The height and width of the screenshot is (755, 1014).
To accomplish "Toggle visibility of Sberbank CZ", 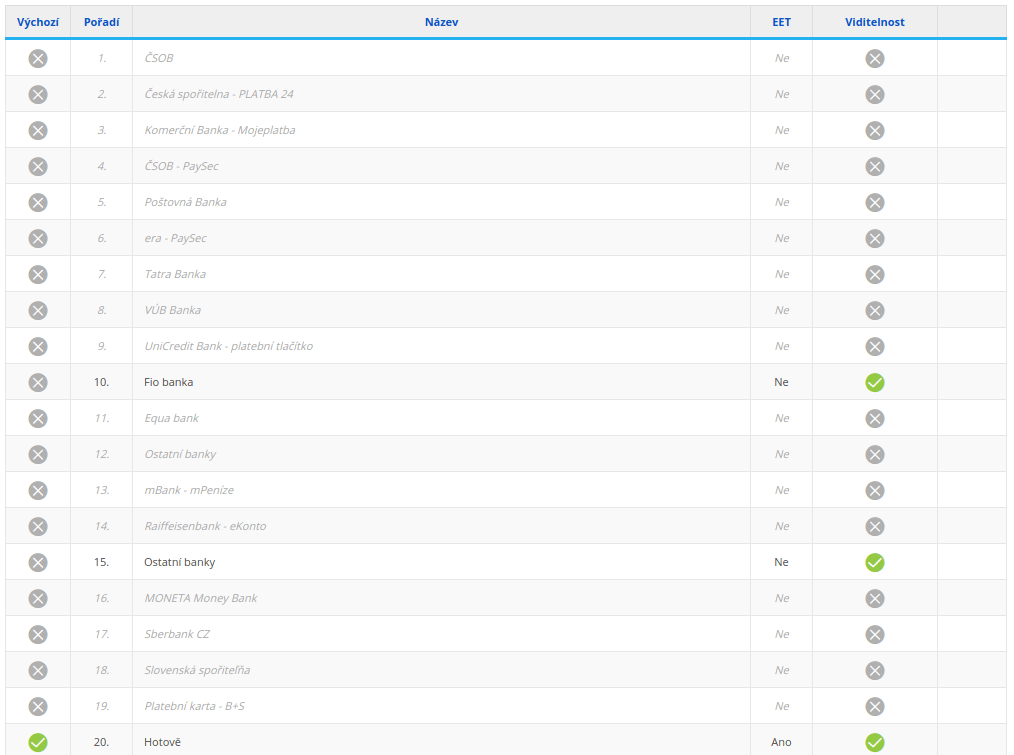I will (x=875, y=635).
